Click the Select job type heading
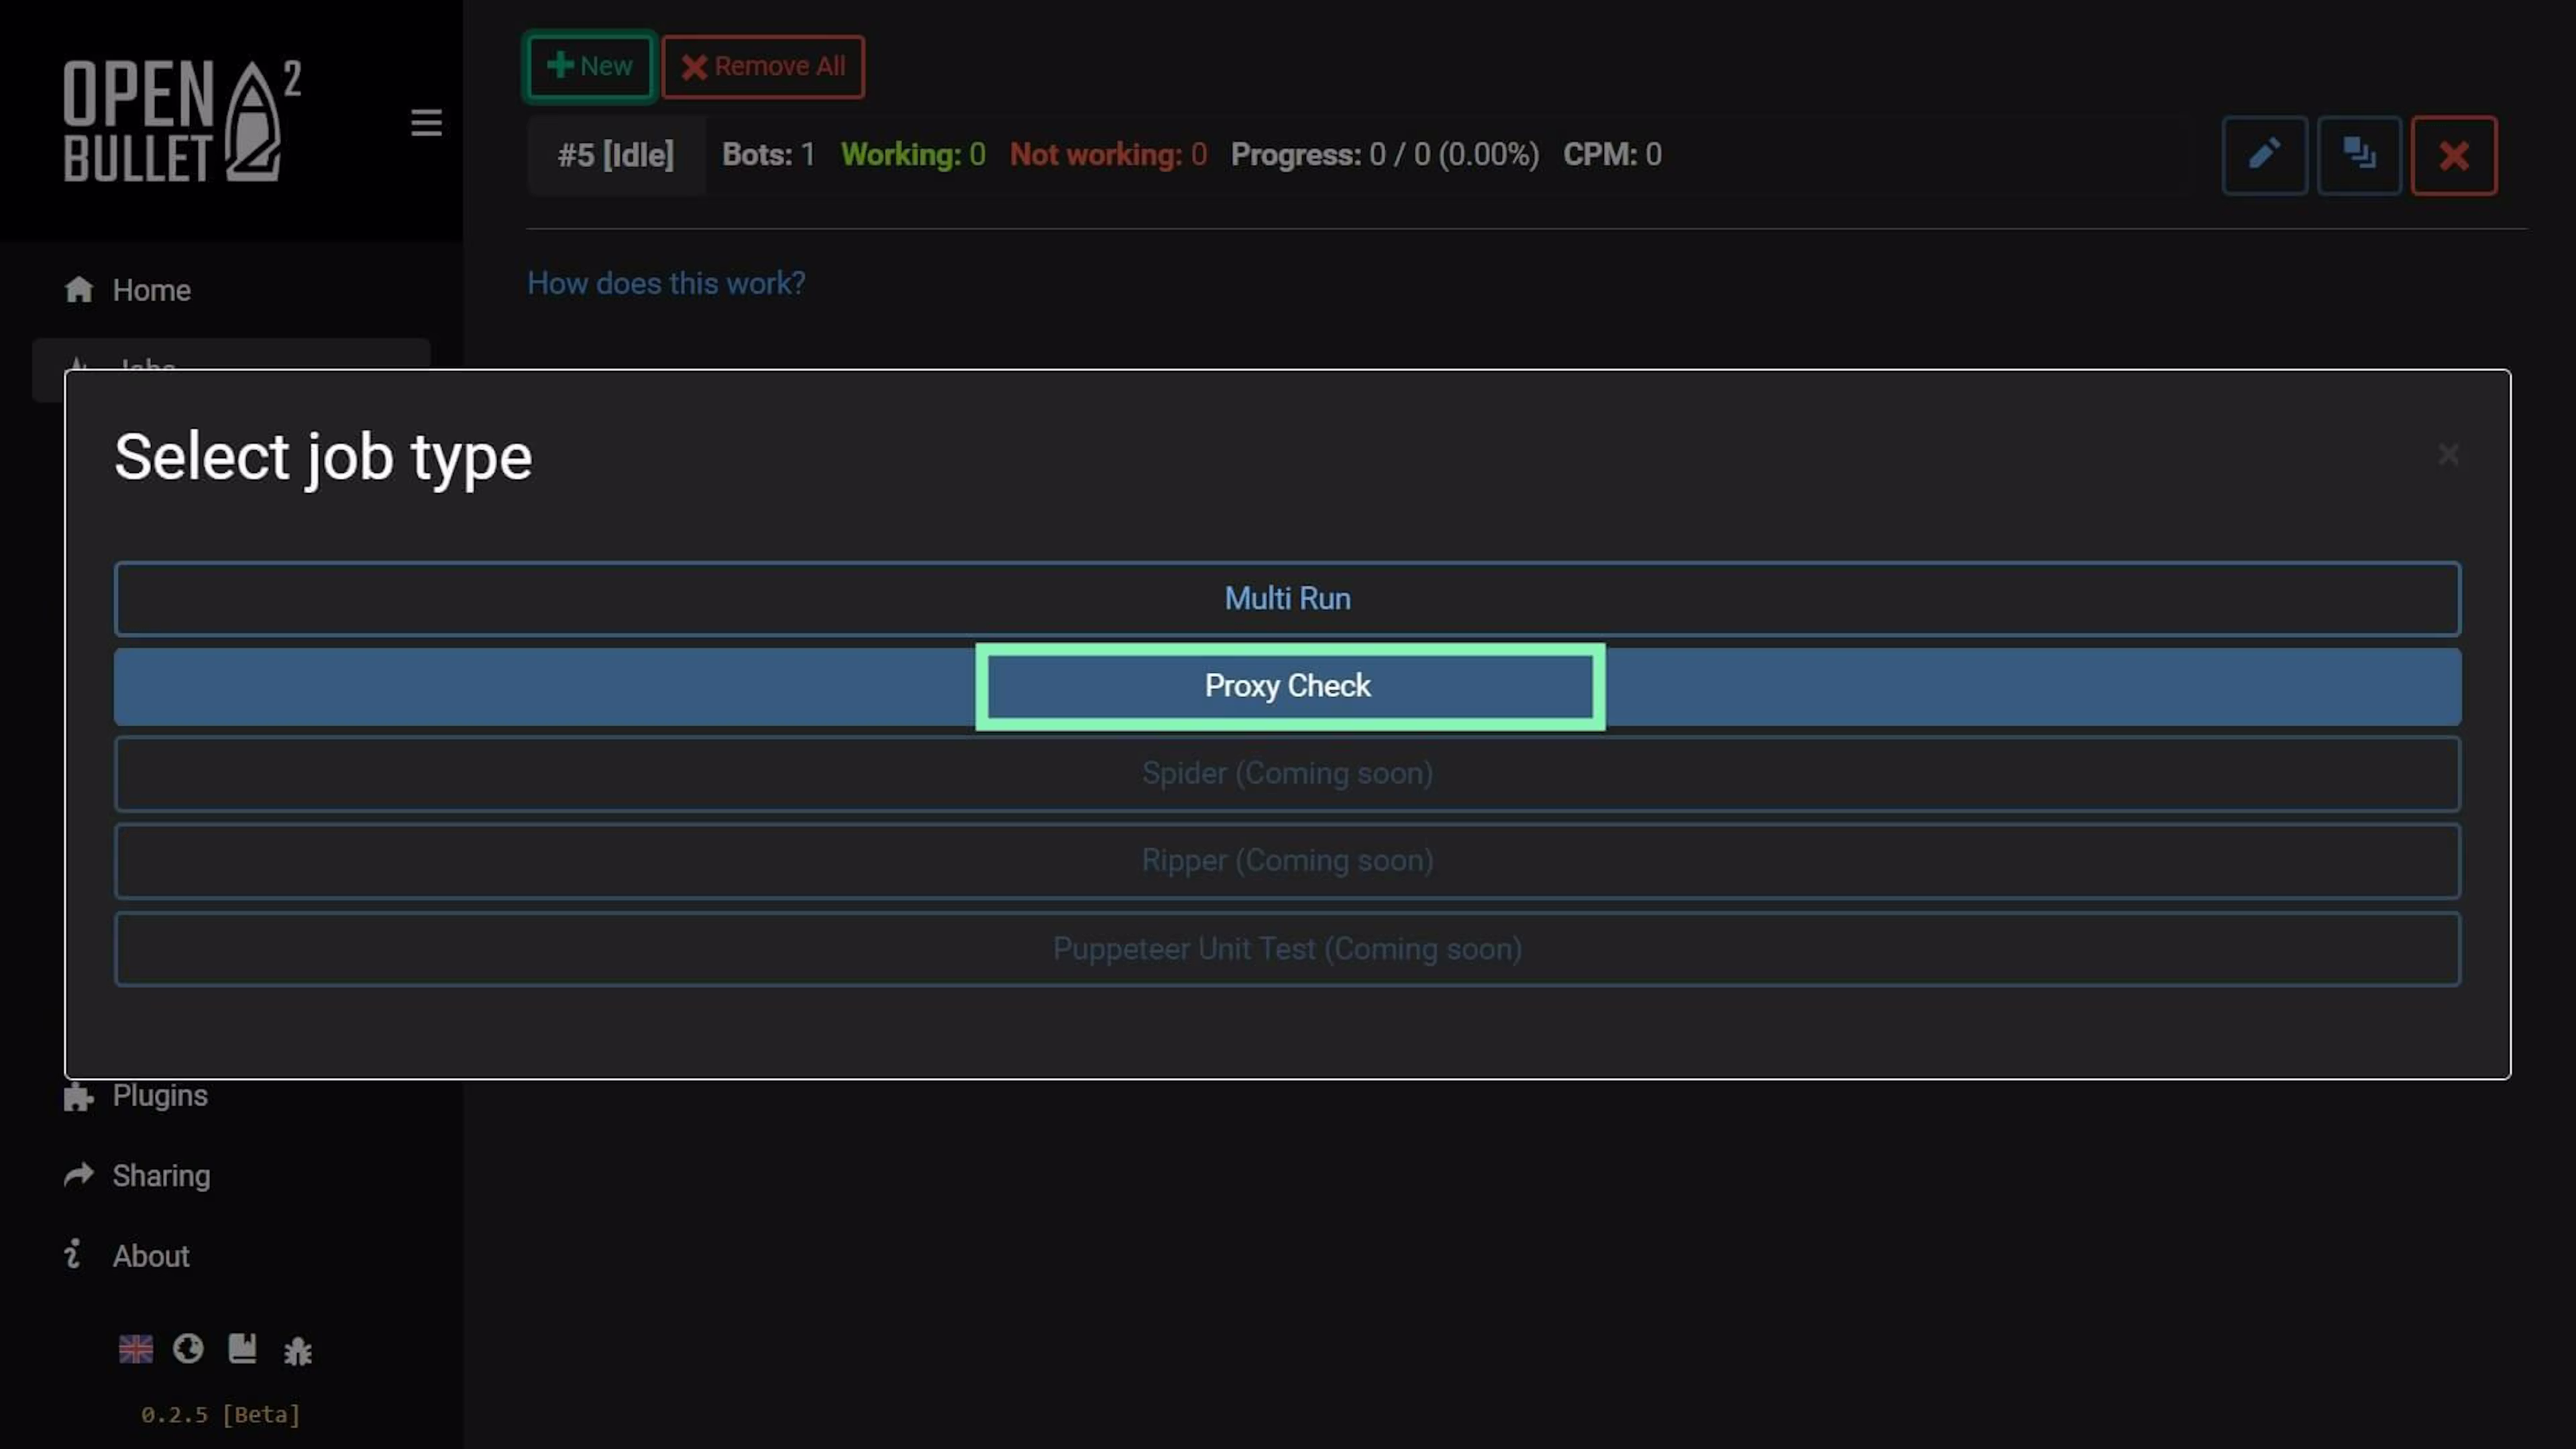 pos(323,457)
